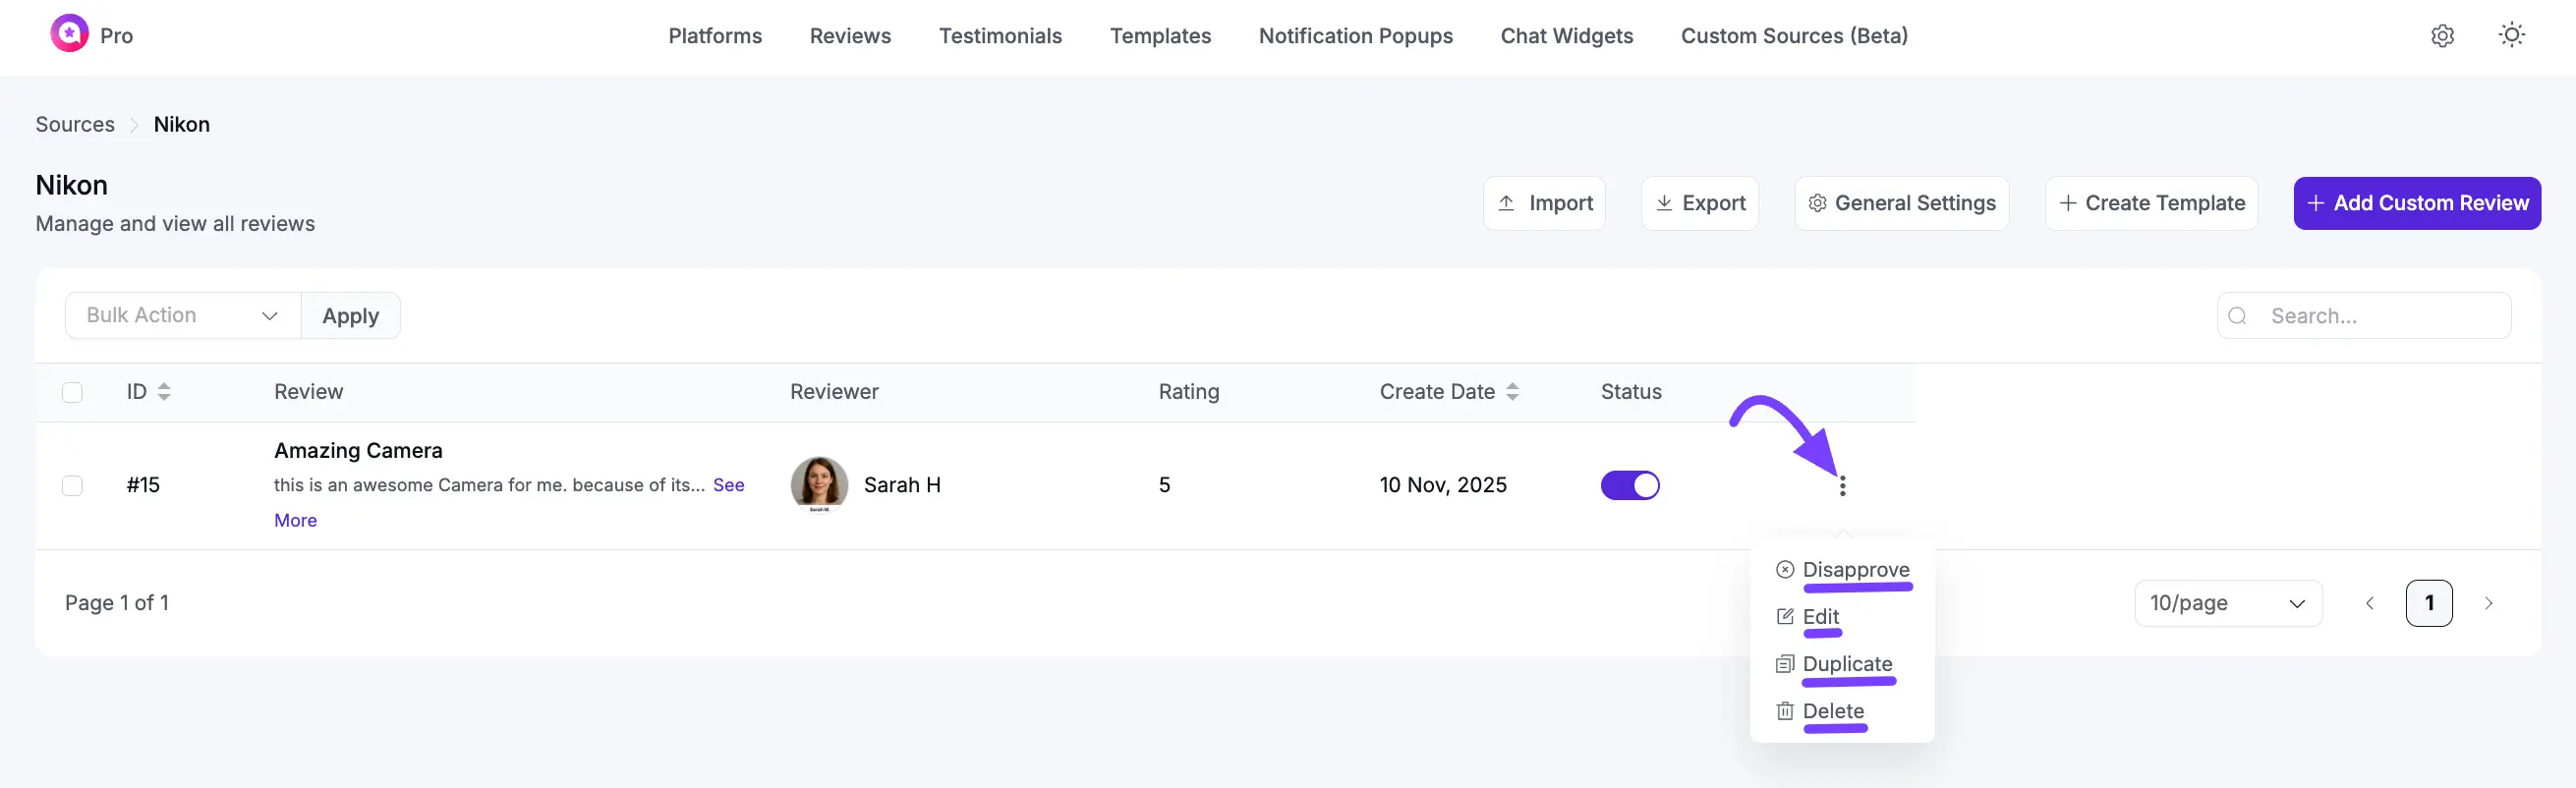Open the settings gear icon in header
The height and width of the screenshot is (788, 2576).
coord(2442,35)
